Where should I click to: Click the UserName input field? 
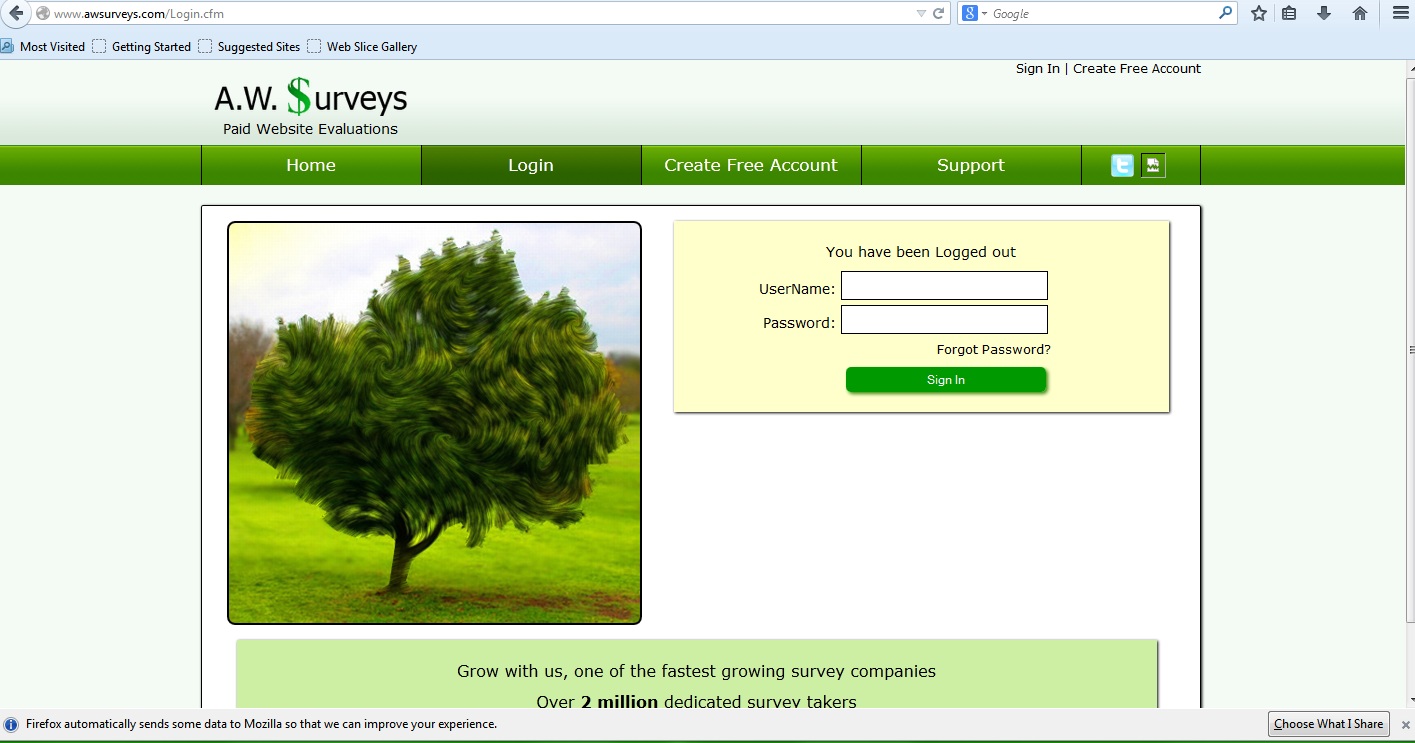click(x=944, y=286)
